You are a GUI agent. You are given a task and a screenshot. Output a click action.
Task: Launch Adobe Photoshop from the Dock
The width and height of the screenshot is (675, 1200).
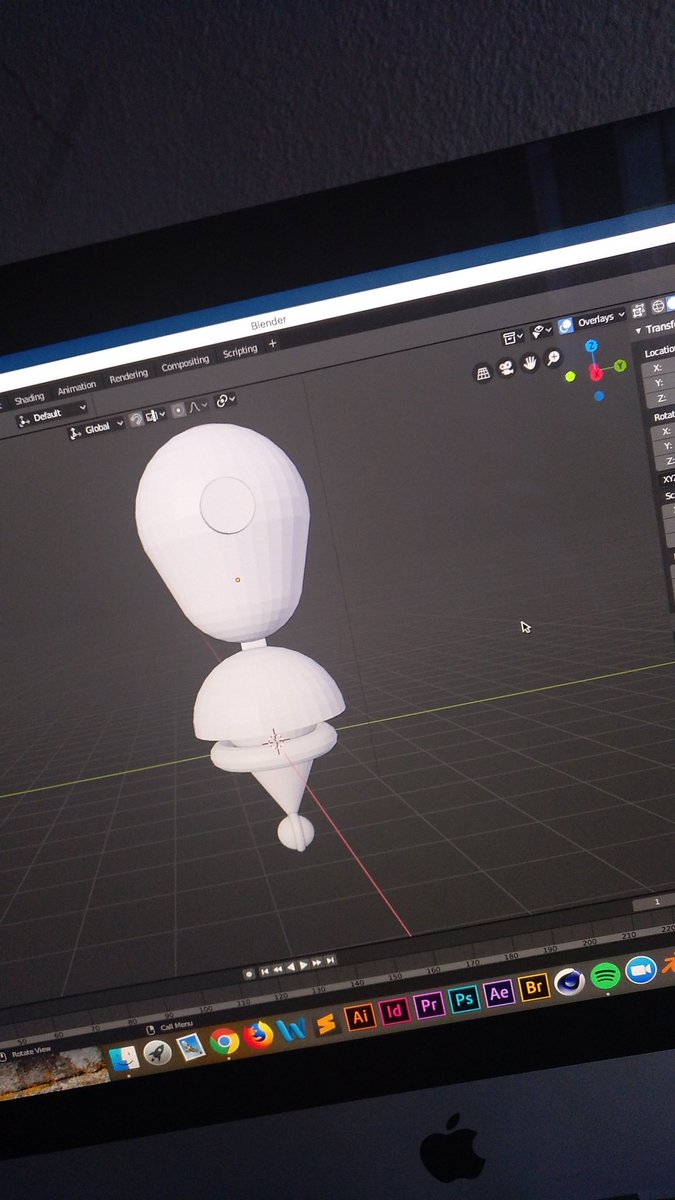click(464, 999)
